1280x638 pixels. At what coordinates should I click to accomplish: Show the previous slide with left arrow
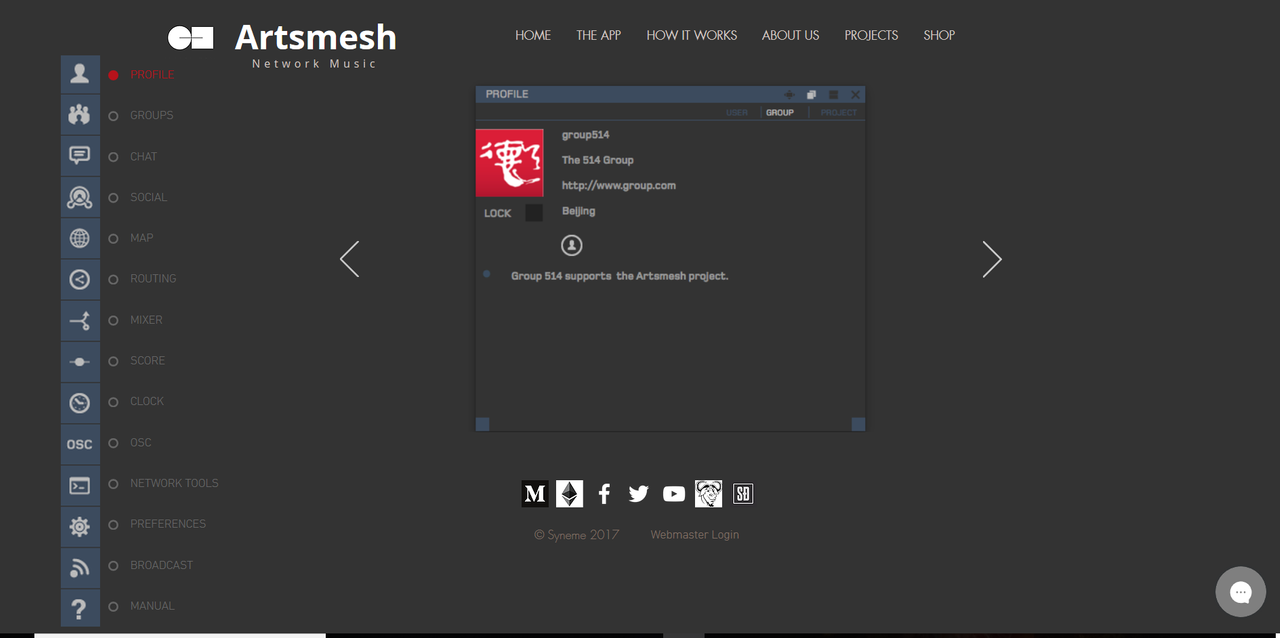click(349, 259)
